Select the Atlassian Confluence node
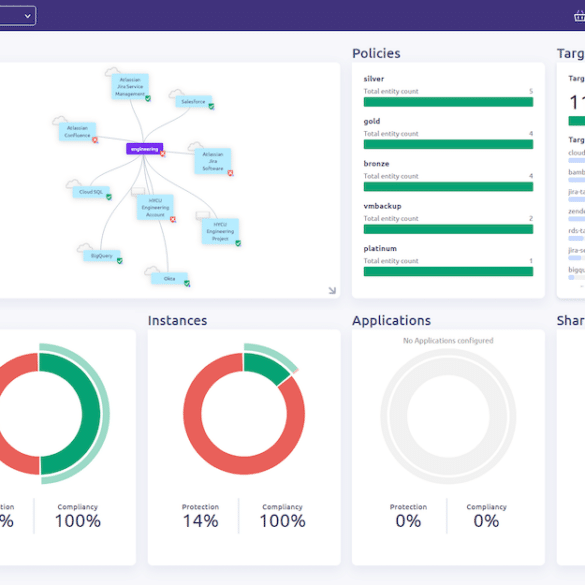The width and height of the screenshot is (585, 585). click(x=77, y=131)
